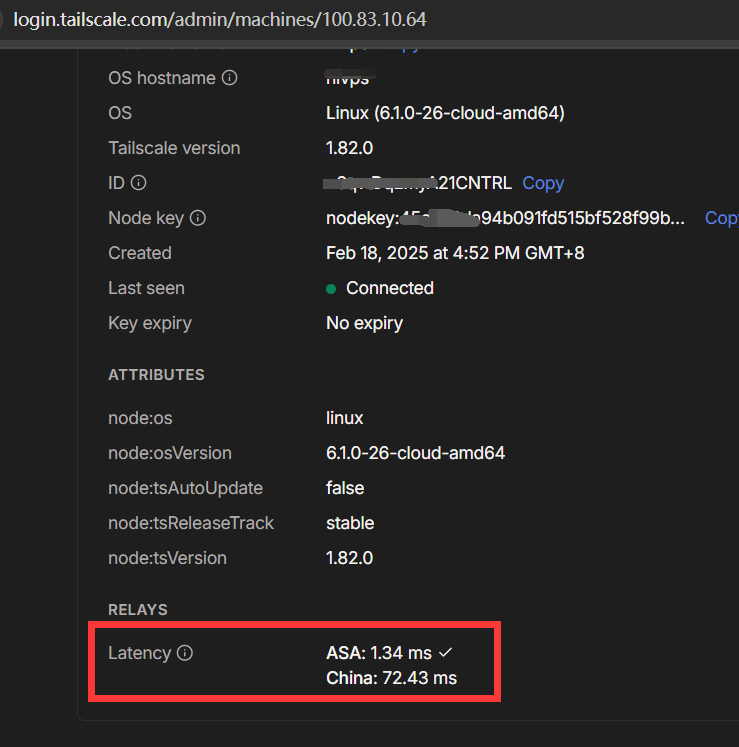Click the linux attribute value
The width and height of the screenshot is (739, 747).
point(344,418)
